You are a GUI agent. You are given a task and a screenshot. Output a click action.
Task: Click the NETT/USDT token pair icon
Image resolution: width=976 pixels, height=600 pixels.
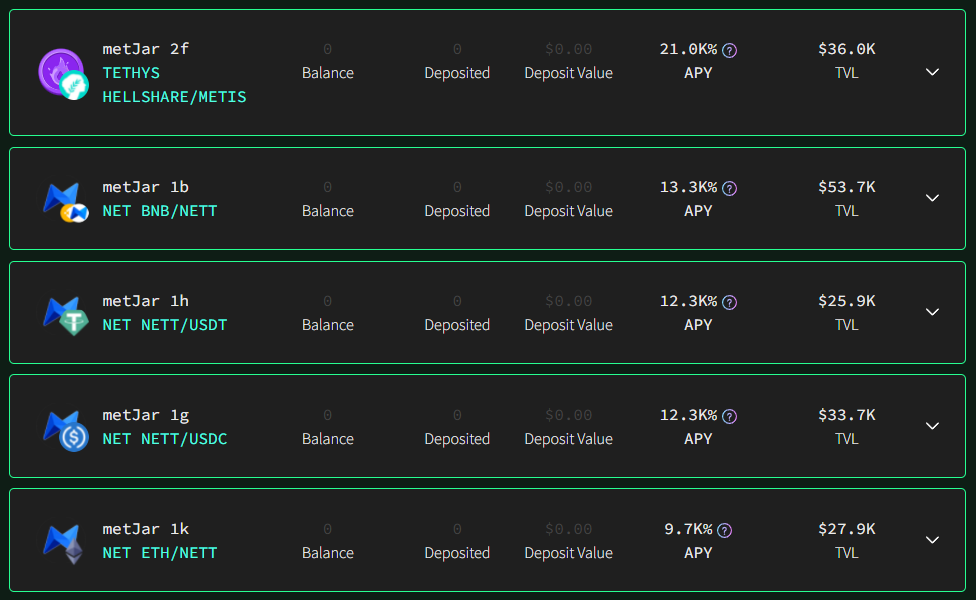coord(65,316)
